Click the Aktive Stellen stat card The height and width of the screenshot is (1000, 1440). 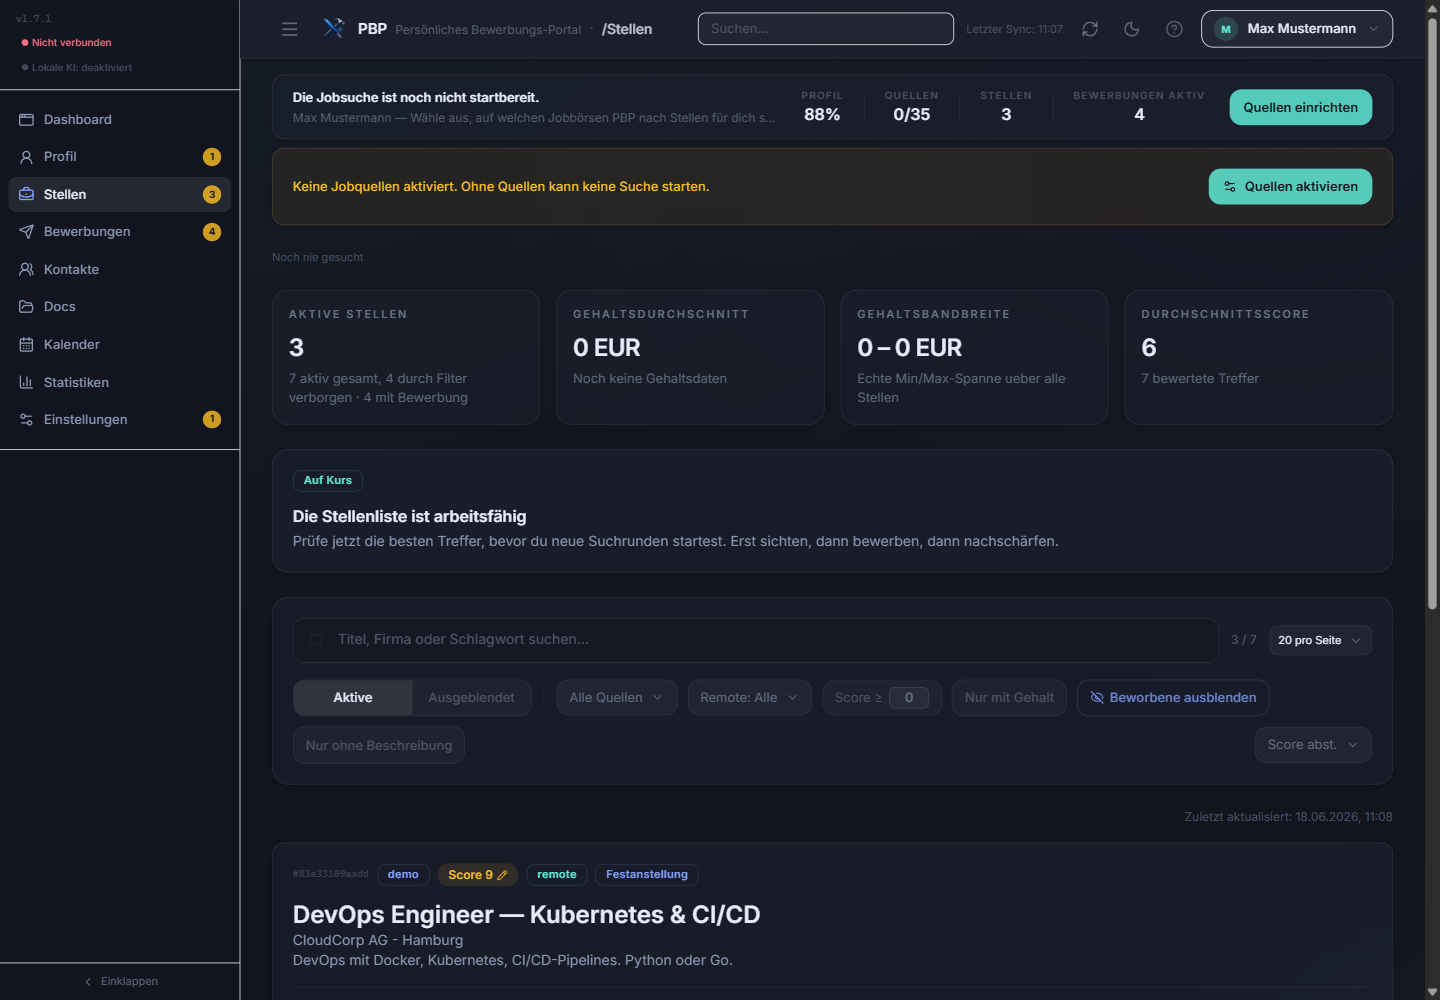pos(406,357)
